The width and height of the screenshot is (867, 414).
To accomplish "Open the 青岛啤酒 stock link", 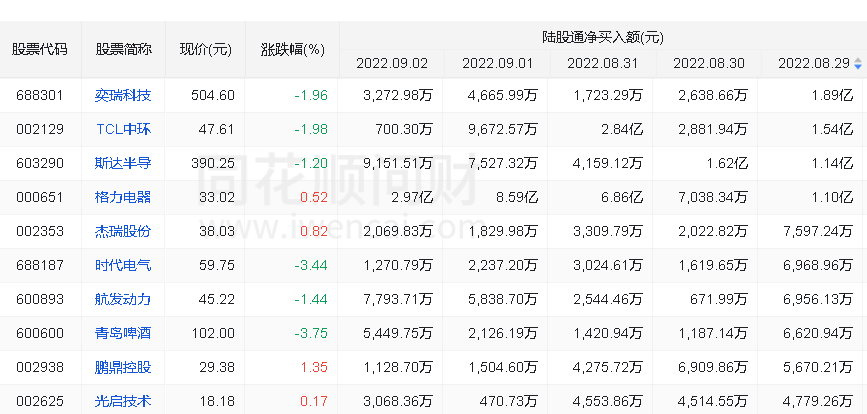I will 123,333.
